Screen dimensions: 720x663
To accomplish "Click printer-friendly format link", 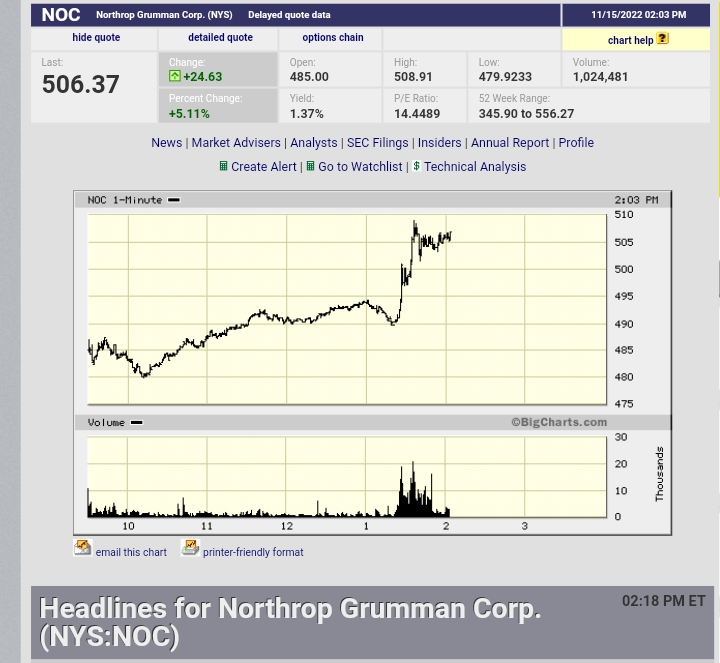I will coord(253,552).
